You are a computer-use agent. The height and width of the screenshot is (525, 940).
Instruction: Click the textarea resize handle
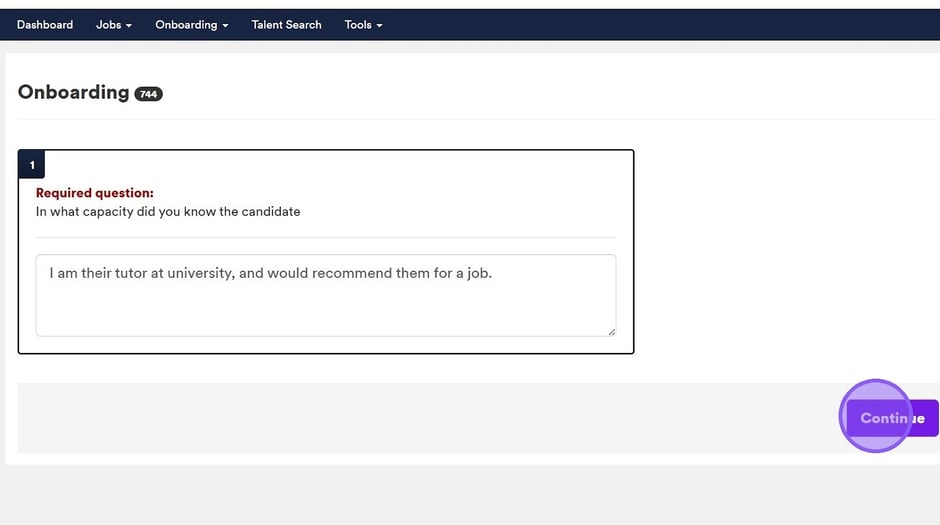(611, 331)
